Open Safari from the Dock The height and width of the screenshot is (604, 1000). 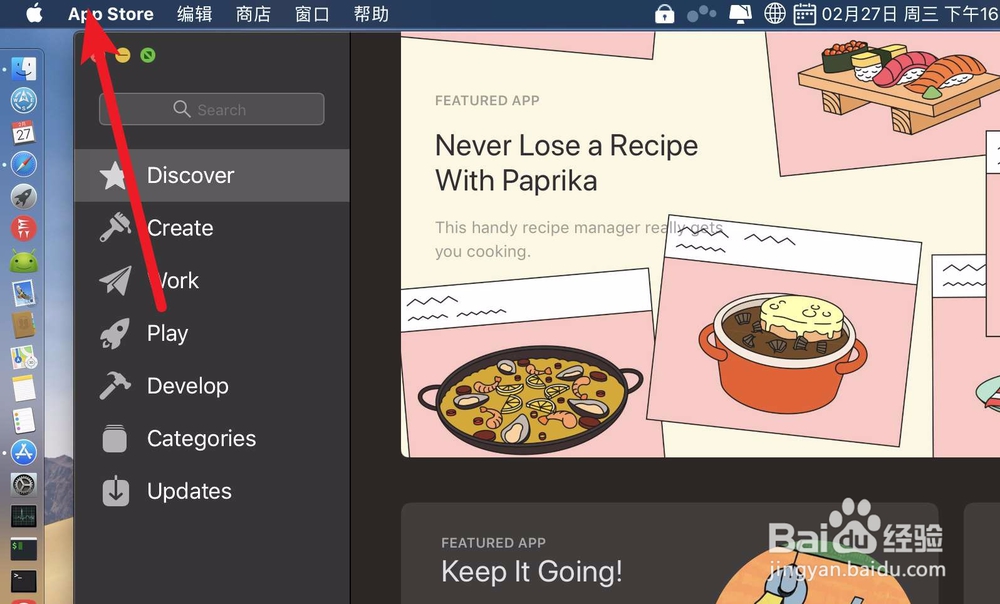click(x=24, y=165)
